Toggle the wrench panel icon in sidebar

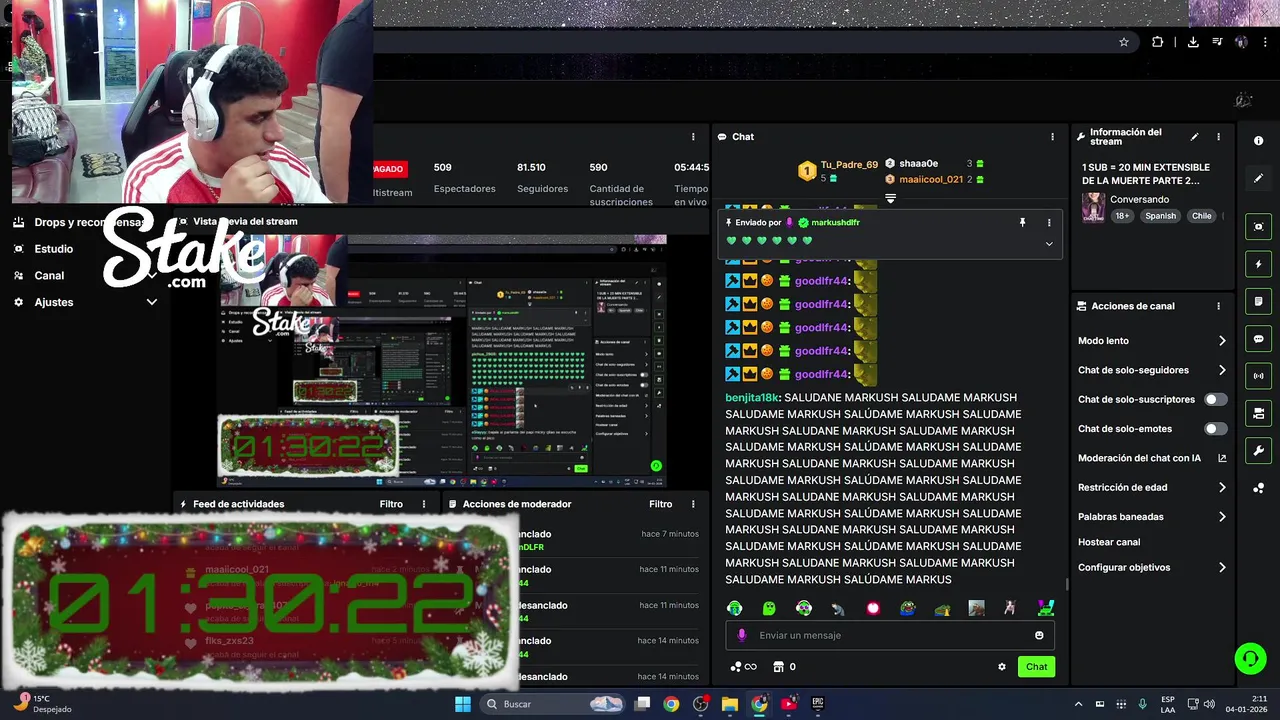click(1258, 450)
